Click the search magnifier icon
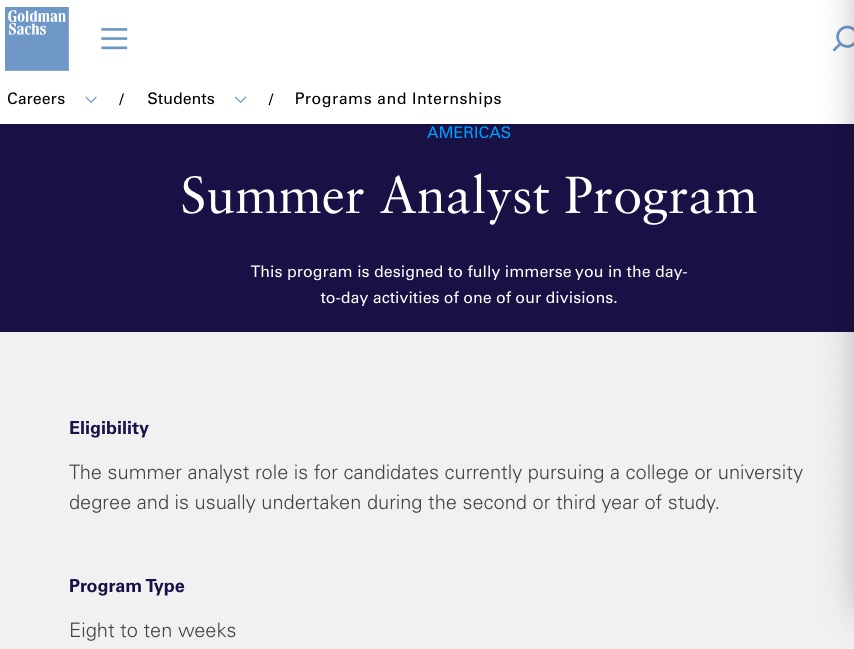Viewport: 854px width, 649px height. pos(844,39)
